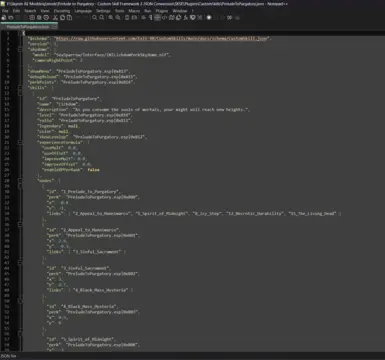Show the Document List panel icon

click(178, 17)
